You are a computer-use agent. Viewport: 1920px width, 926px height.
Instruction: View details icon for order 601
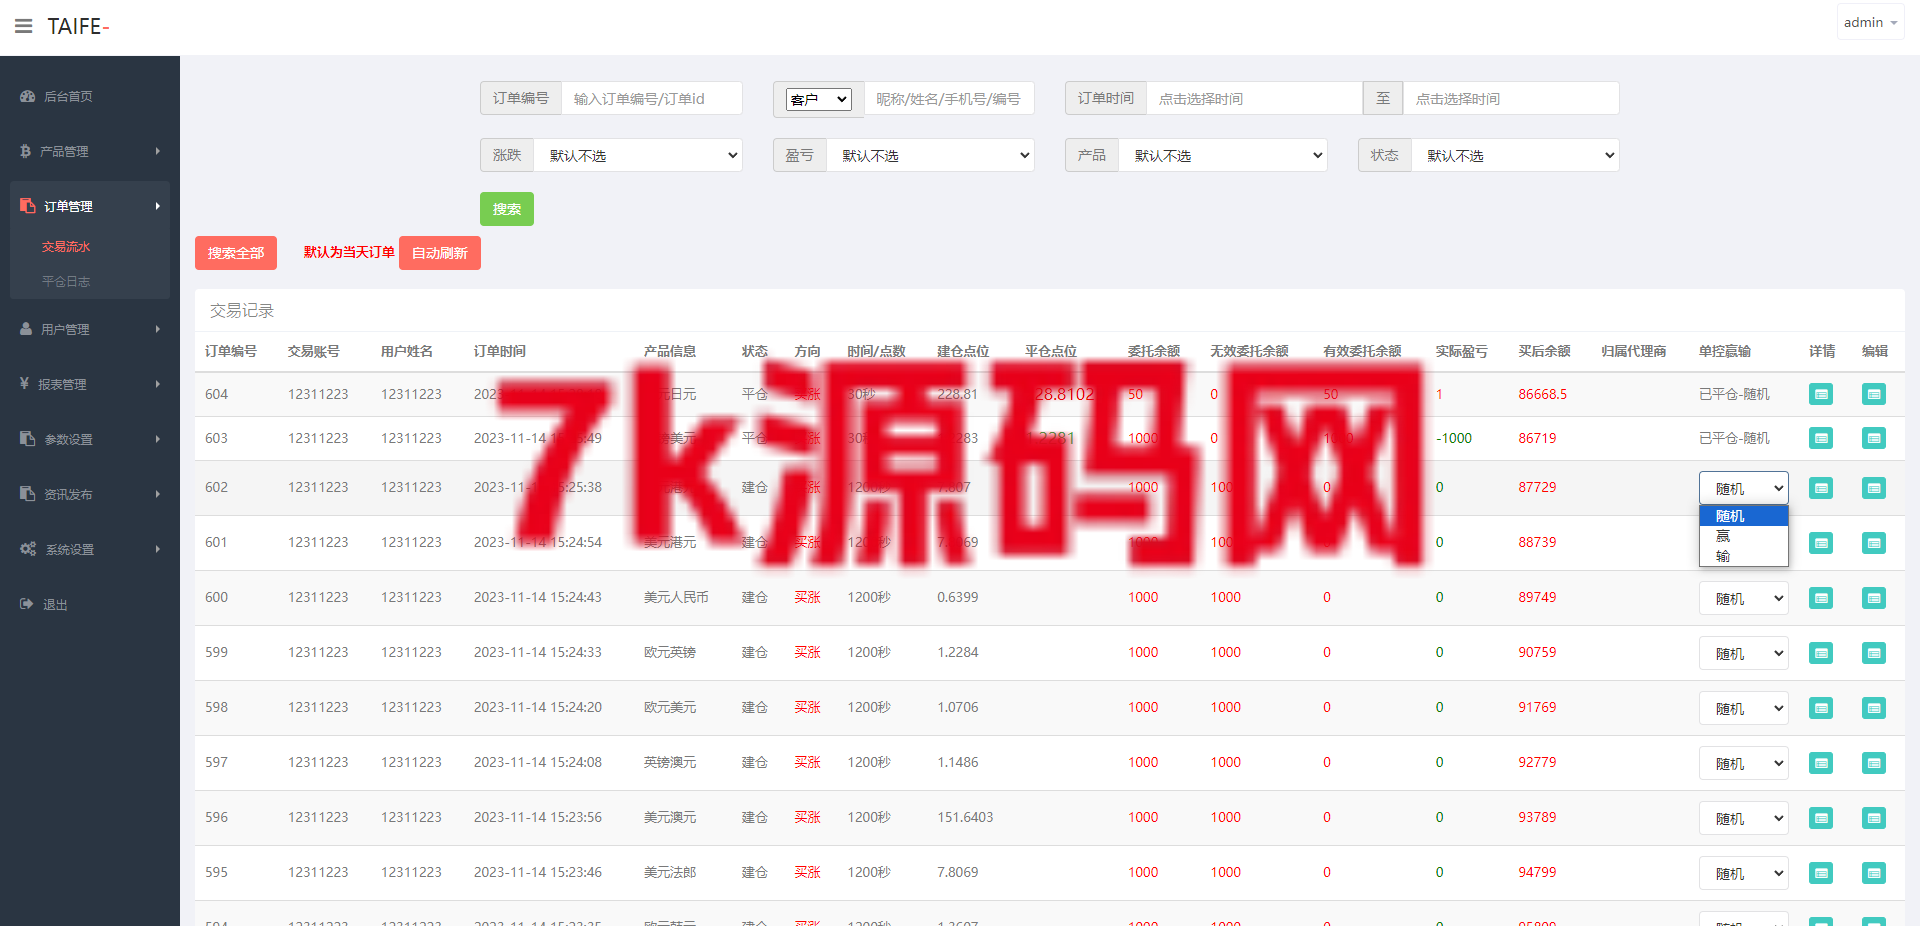[x=1821, y=543]
